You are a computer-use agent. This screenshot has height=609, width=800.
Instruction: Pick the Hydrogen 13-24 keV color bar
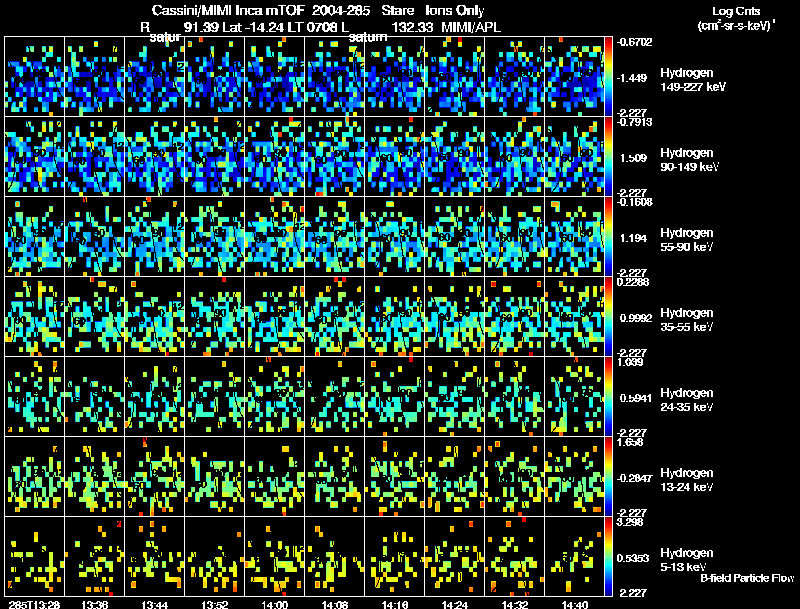[x=608, y=476]
